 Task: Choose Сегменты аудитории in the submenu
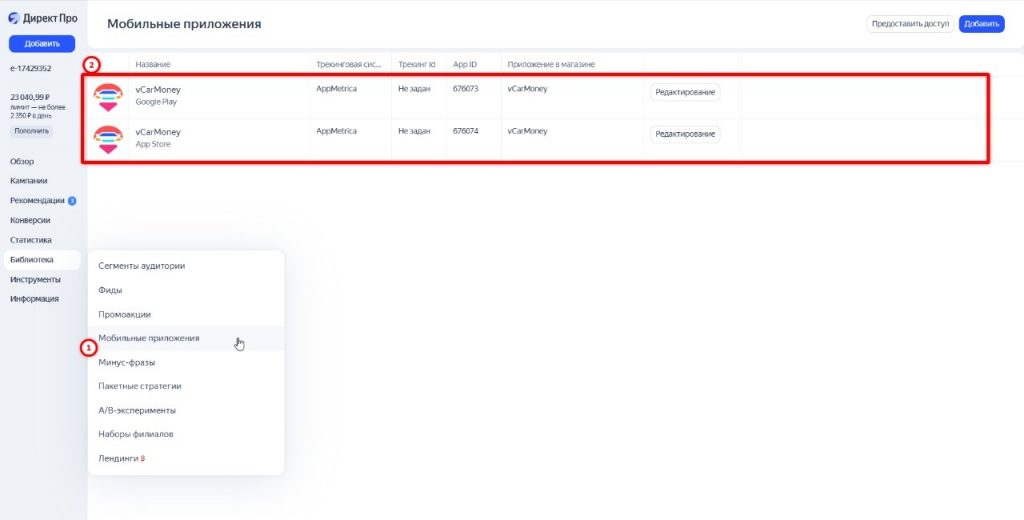pos(185,266)
